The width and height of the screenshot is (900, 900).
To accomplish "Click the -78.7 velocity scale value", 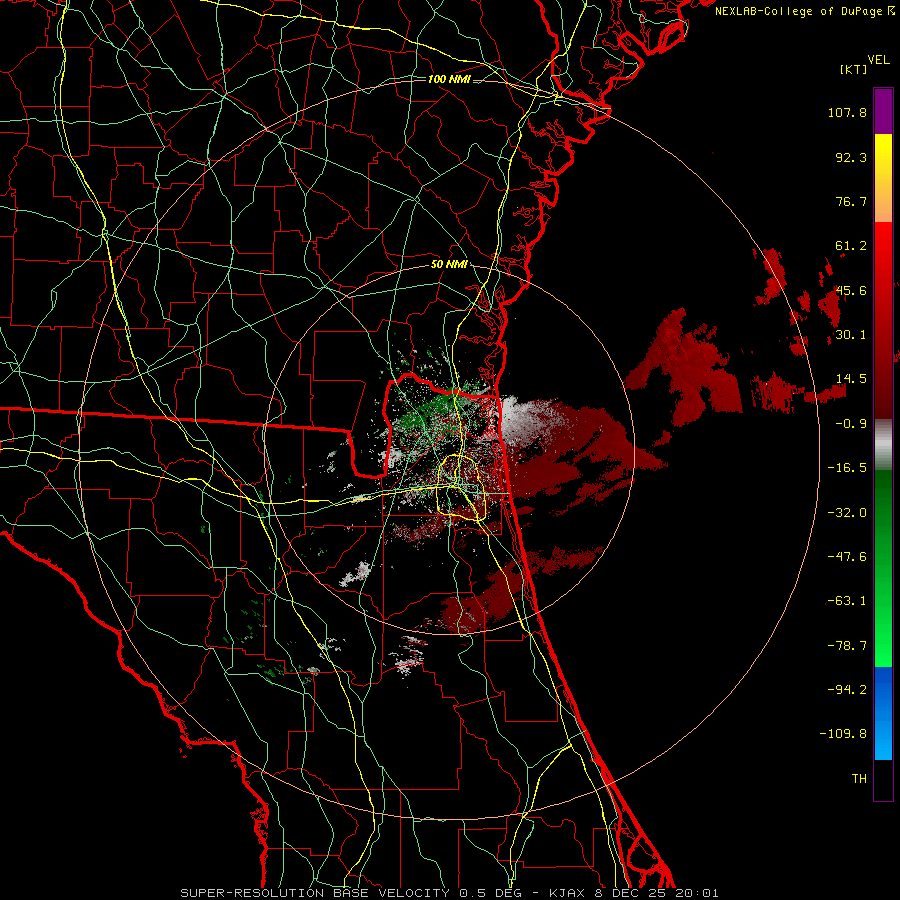I will point(847,646).
